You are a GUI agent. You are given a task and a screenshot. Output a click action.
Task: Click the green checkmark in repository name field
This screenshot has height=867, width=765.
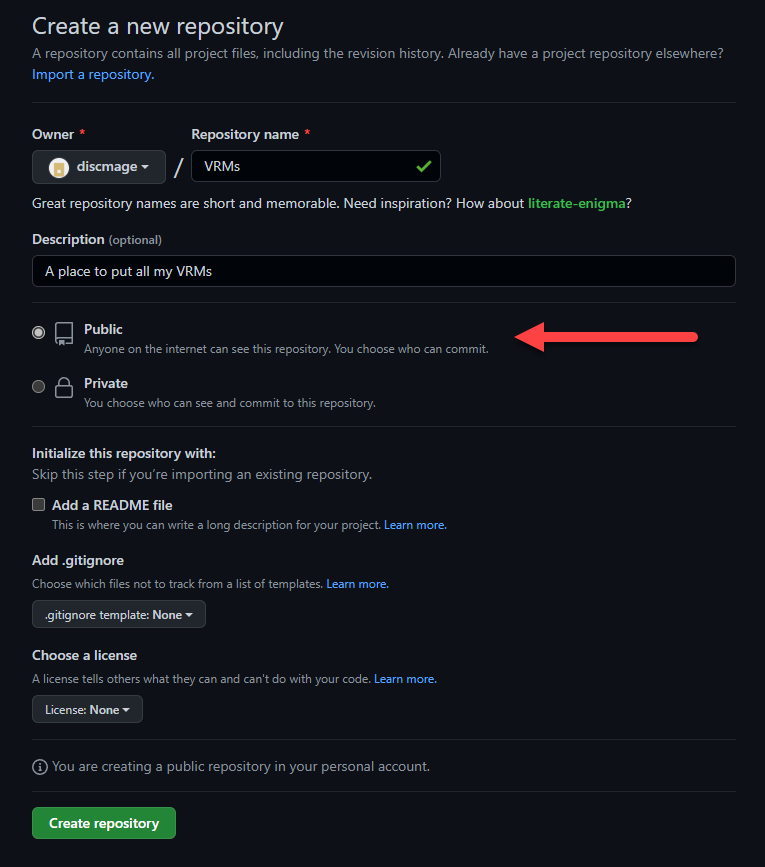pos(424,166)
